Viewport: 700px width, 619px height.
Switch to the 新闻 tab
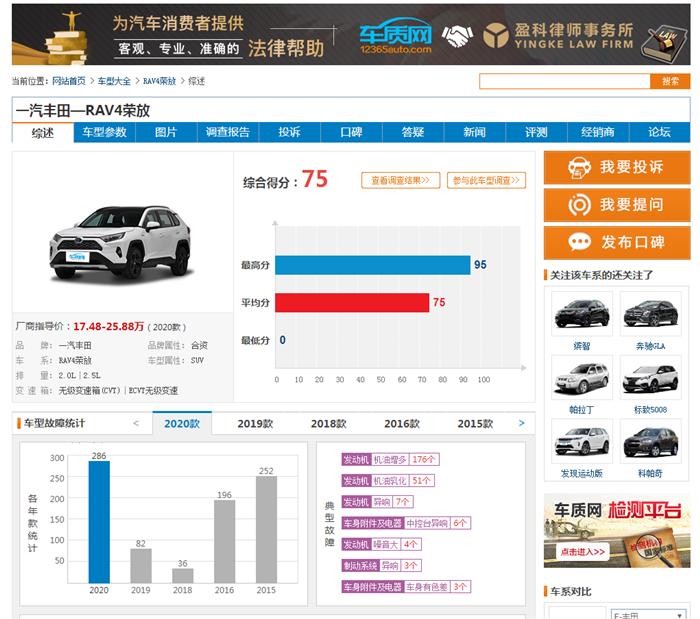coord(475,133)
